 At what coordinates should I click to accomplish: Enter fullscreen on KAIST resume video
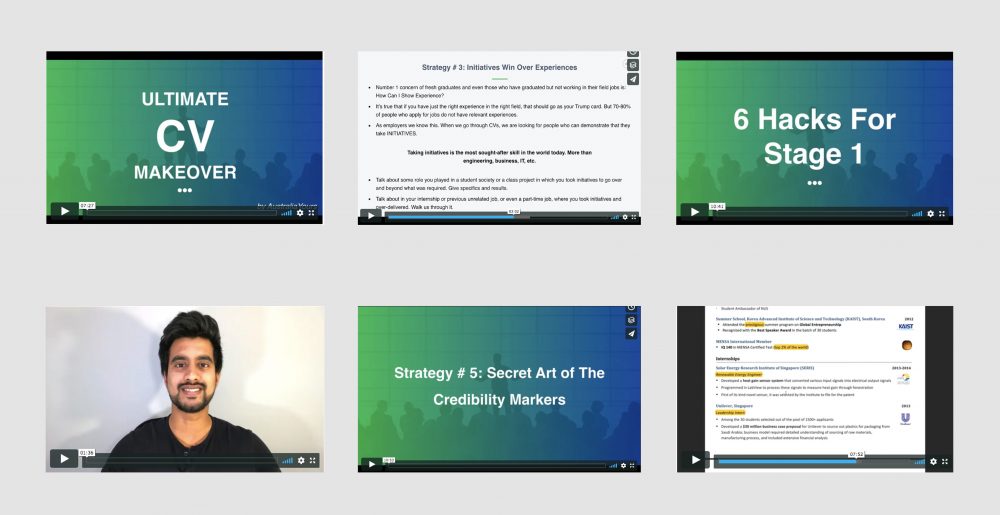point(945,461)
